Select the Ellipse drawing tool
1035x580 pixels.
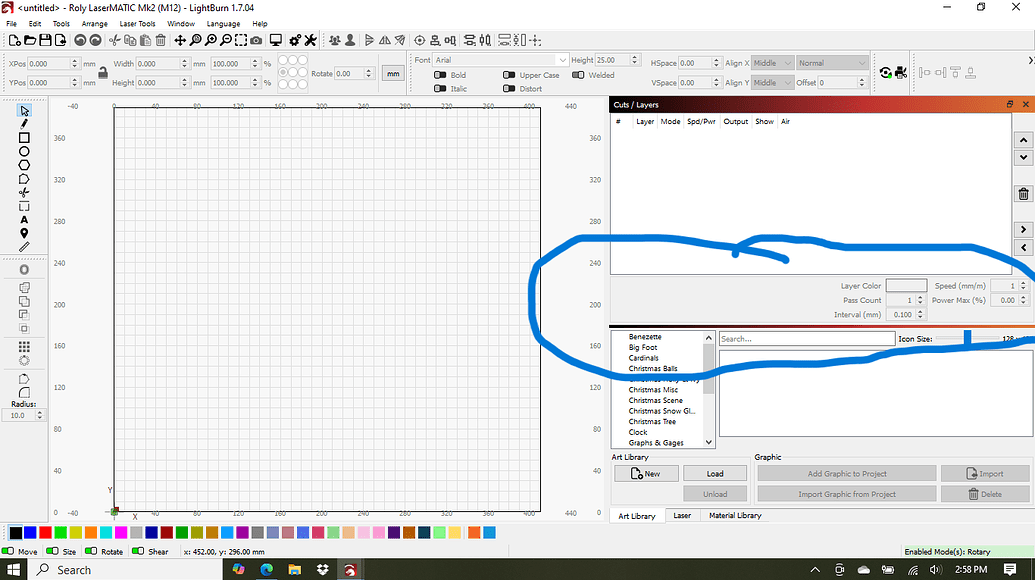24,151
